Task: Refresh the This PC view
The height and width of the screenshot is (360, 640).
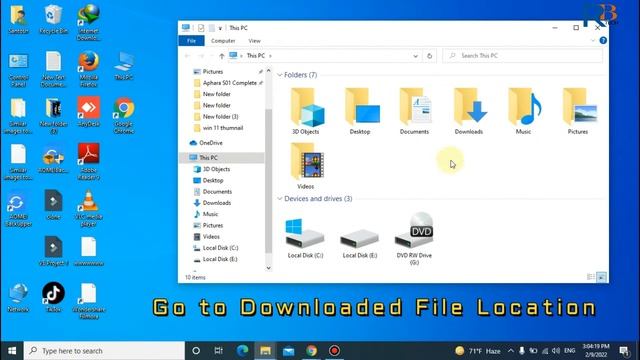Action: pos(429,56)
